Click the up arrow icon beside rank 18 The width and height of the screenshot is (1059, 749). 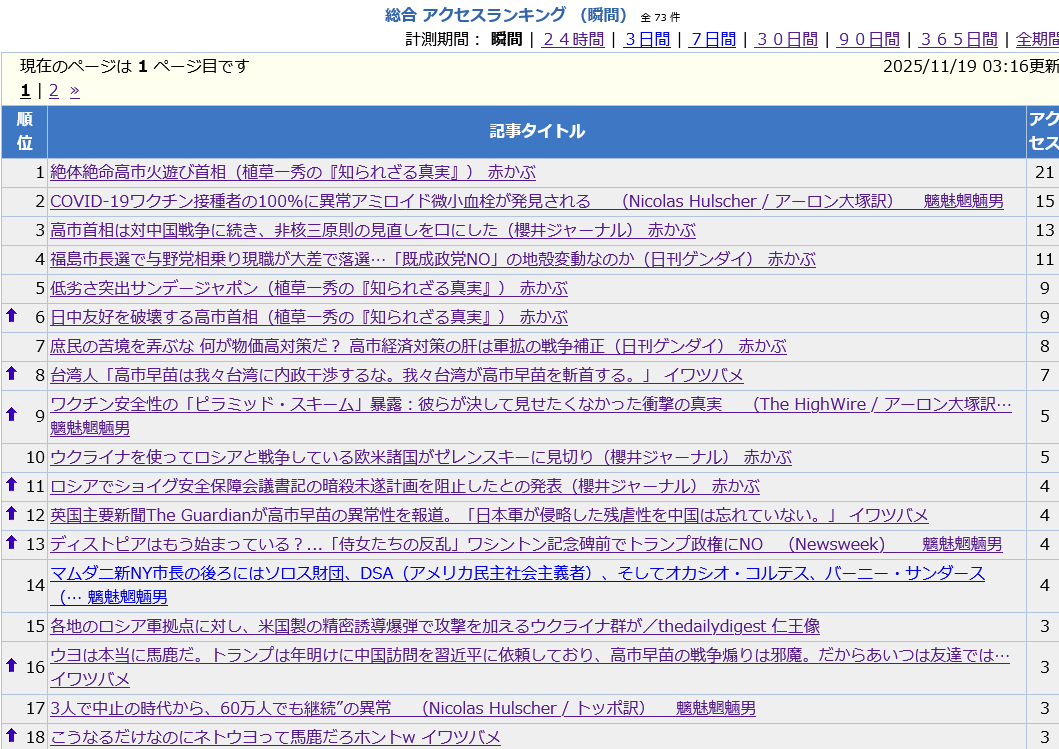pyautogui.click(x=12, y=736)
